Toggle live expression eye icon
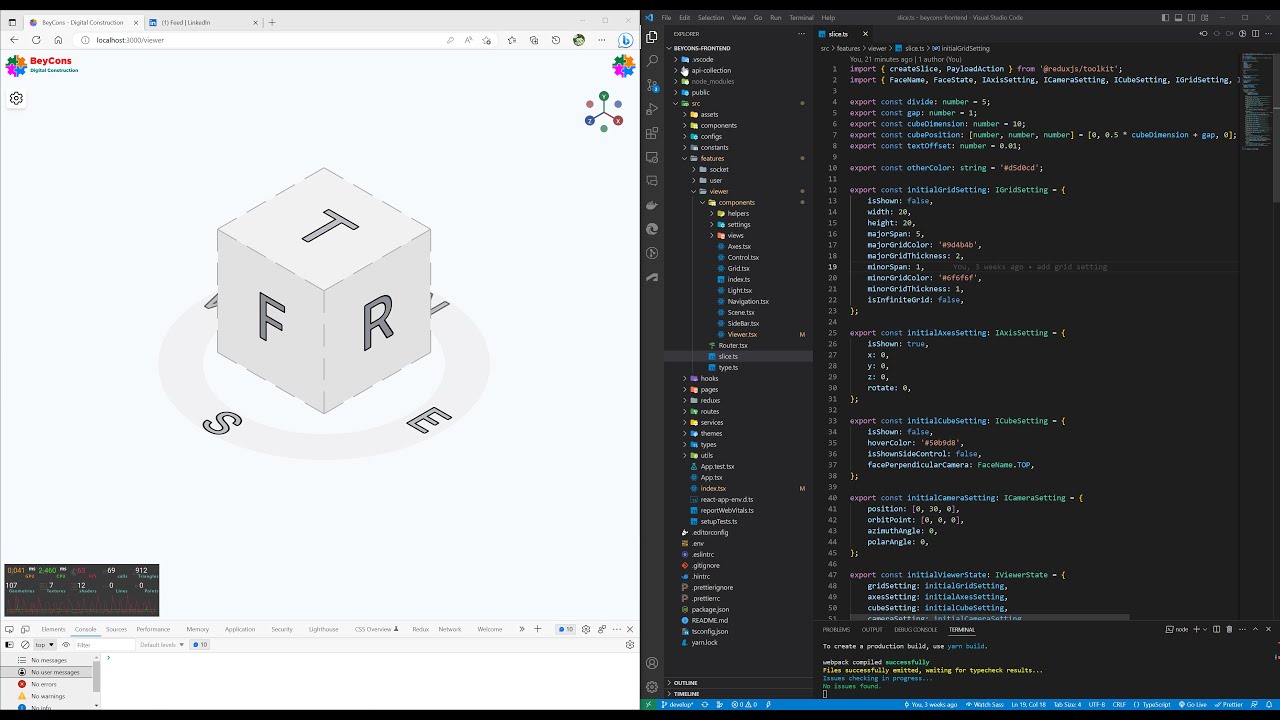1280x720 pixels. point(66,645)
